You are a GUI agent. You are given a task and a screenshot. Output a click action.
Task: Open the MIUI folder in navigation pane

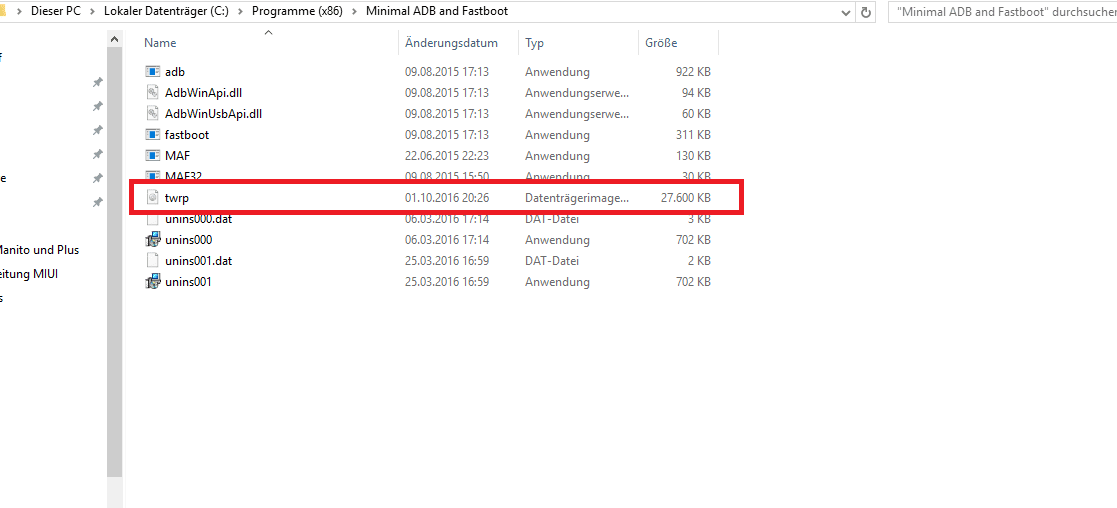click(28, 274)
